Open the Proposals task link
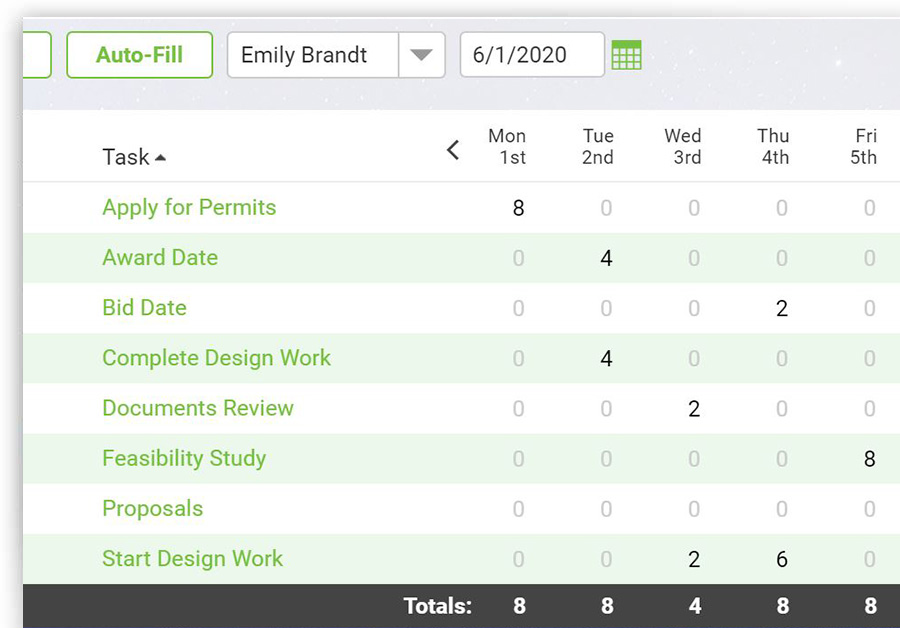Screen dimensions: 900x628 pos(153,509)
